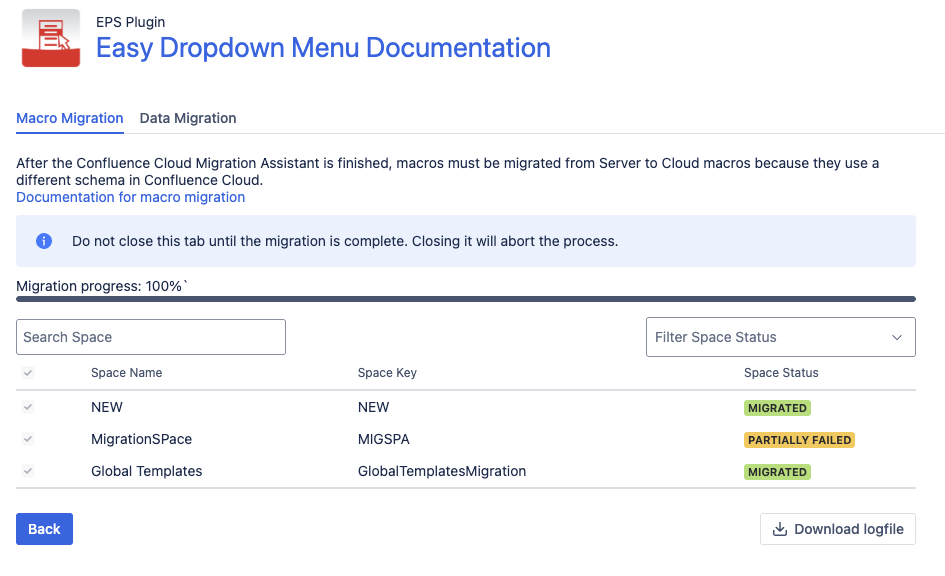Image resolution: width=945 pixels, height=576 pixels.
Task: Click the migration progress bar
Action: click(466, 299)
